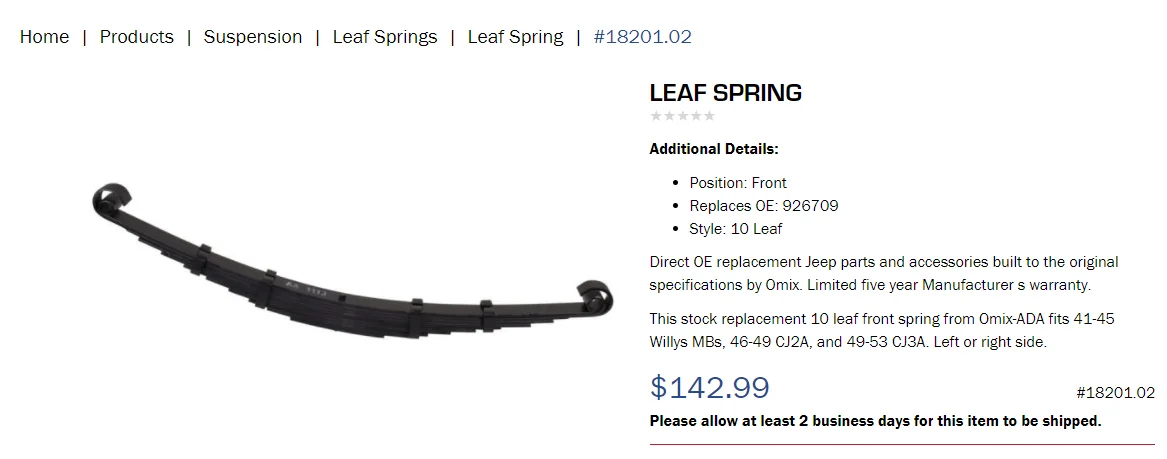This screenshot has height=459, width=1167.
Task: Click the 2 business days shipping notice
Action: (875, 421)
